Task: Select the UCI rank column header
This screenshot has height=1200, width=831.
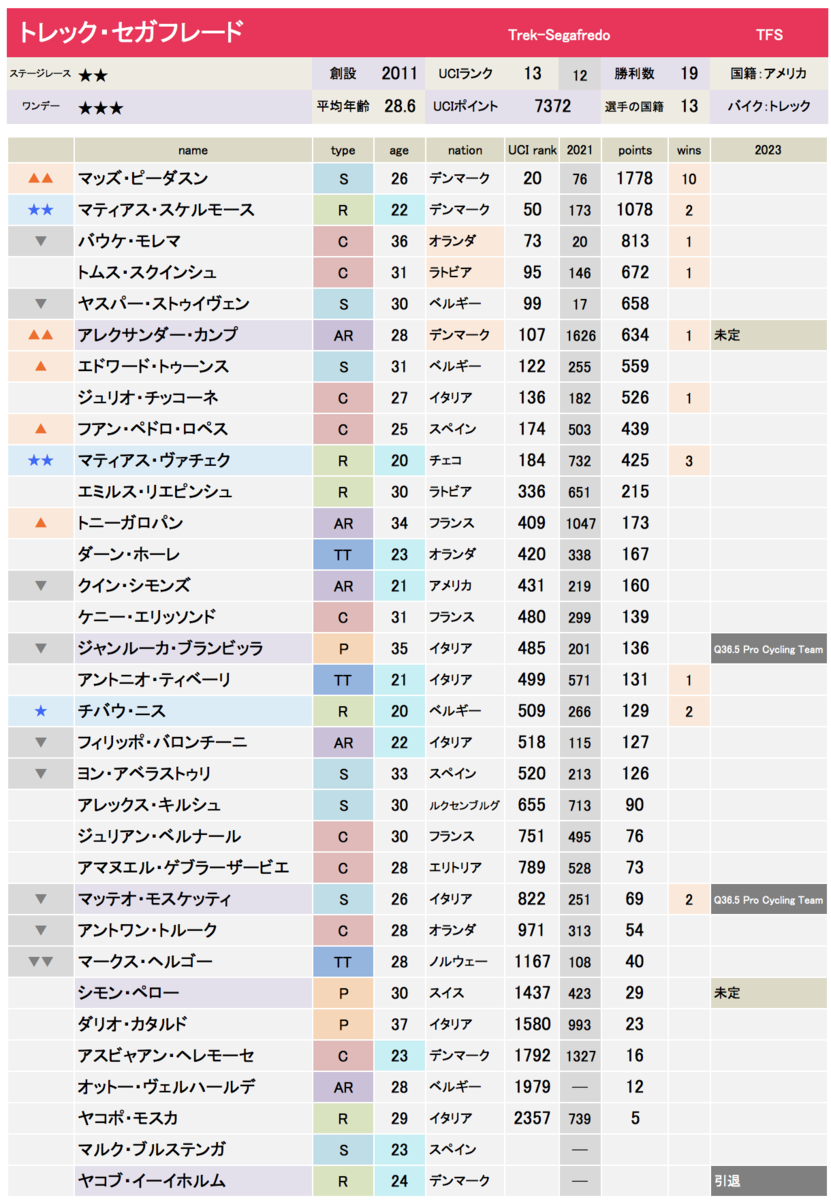Action: coord(532,150)
